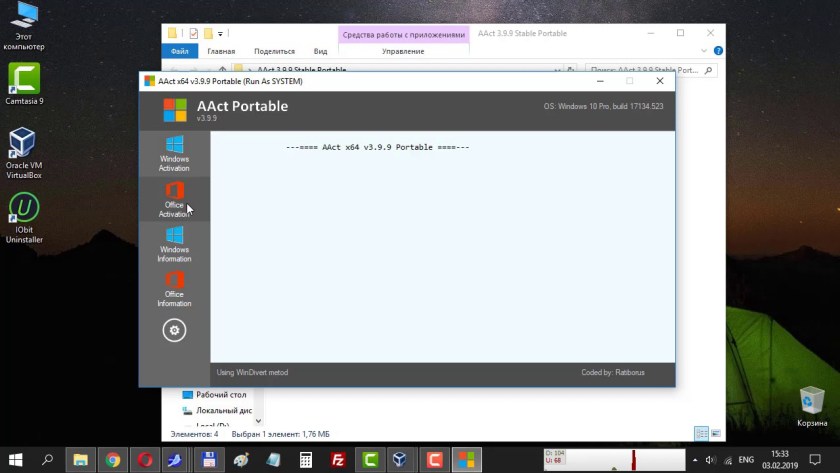Open Этот компьютер desktop icon
The width and height of the screenshot is (840, 473).
click(x=24, y=26)
